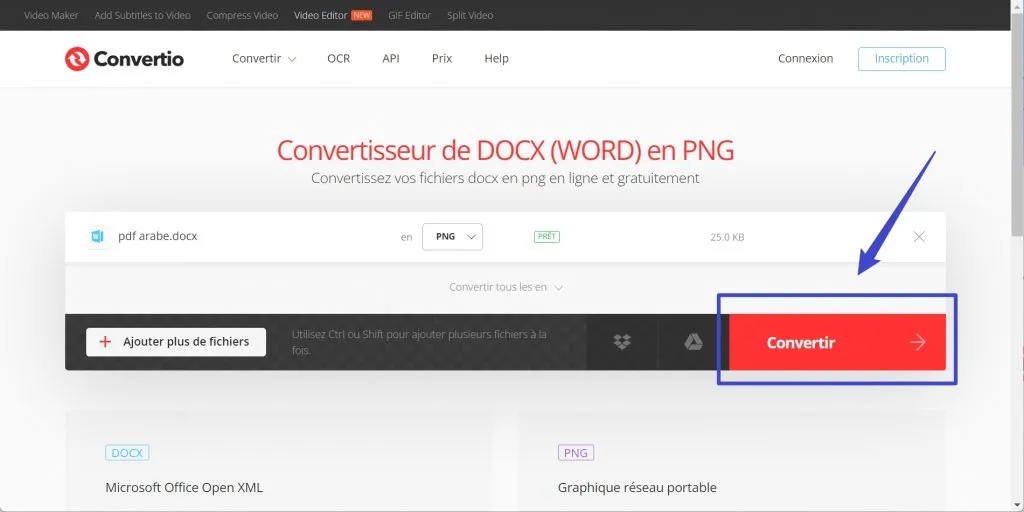
Task: Open GIF Editor link
Action: [409, 15]
